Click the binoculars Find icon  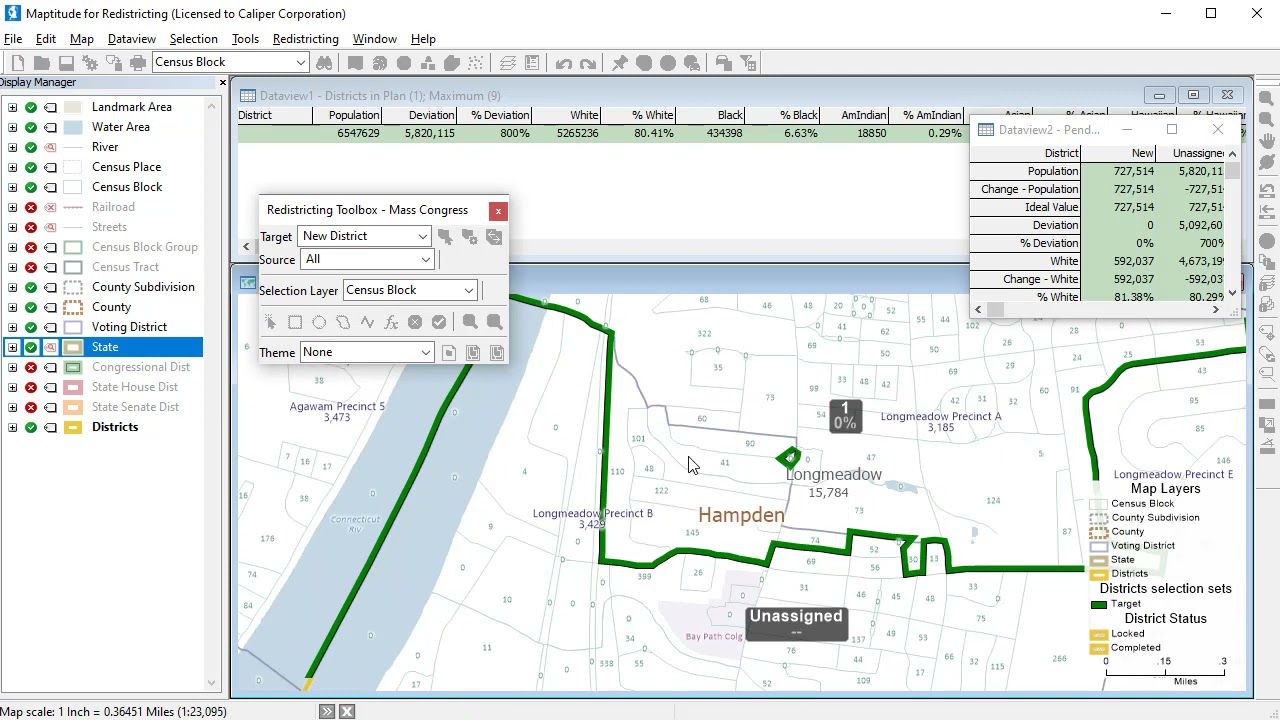point(324,63)
